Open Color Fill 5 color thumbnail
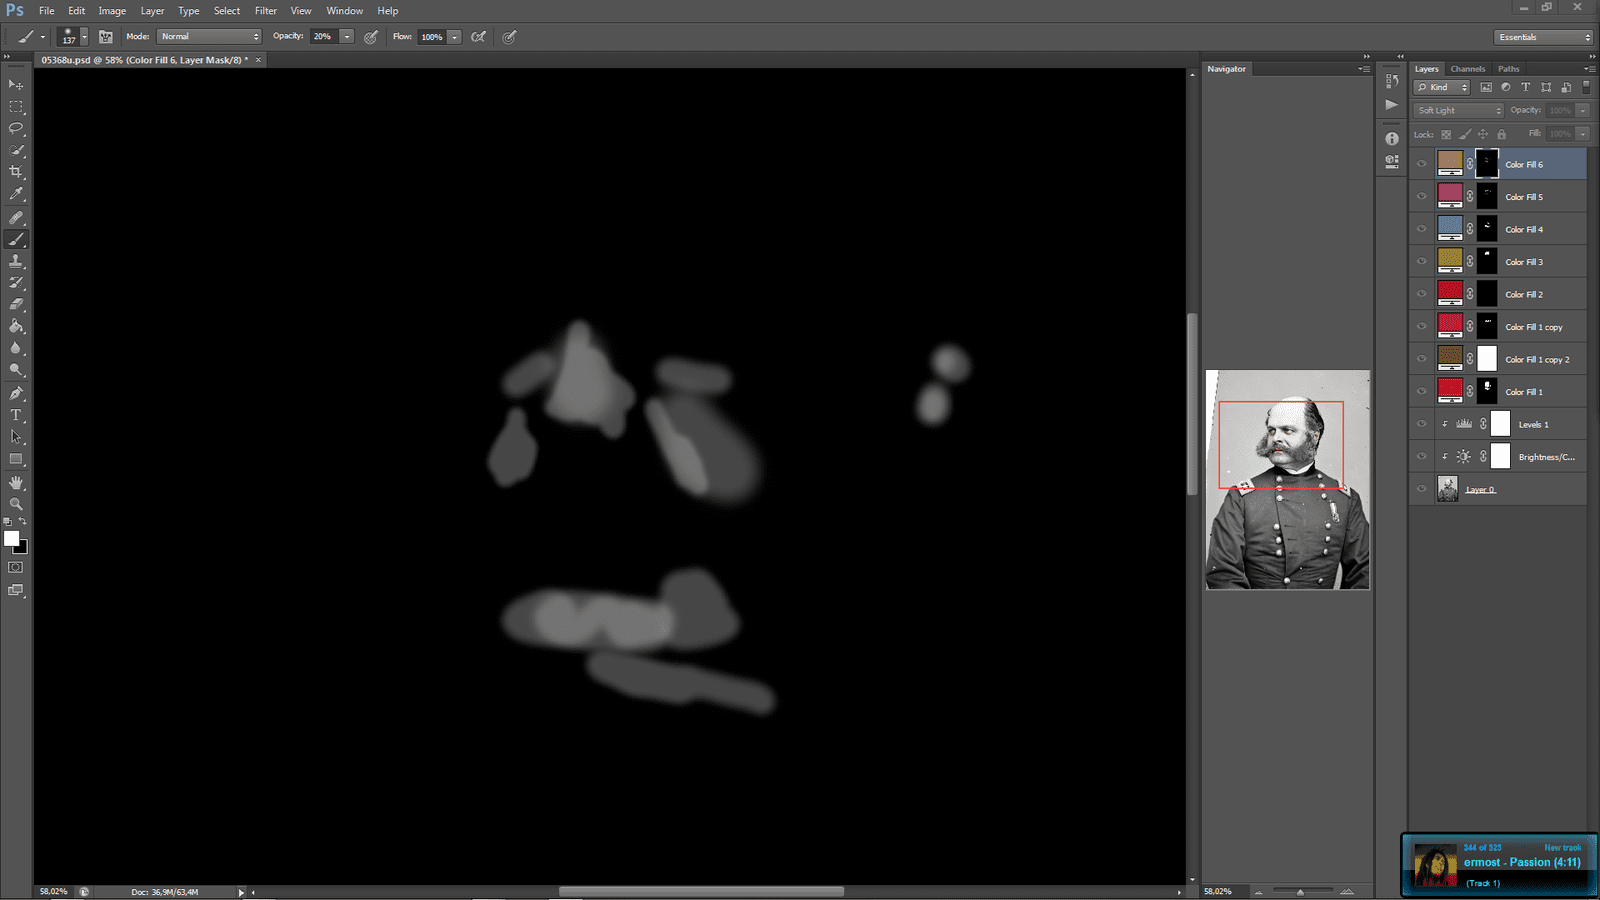The width and height of the screenshot is (1600, 900). (1450, 195)
